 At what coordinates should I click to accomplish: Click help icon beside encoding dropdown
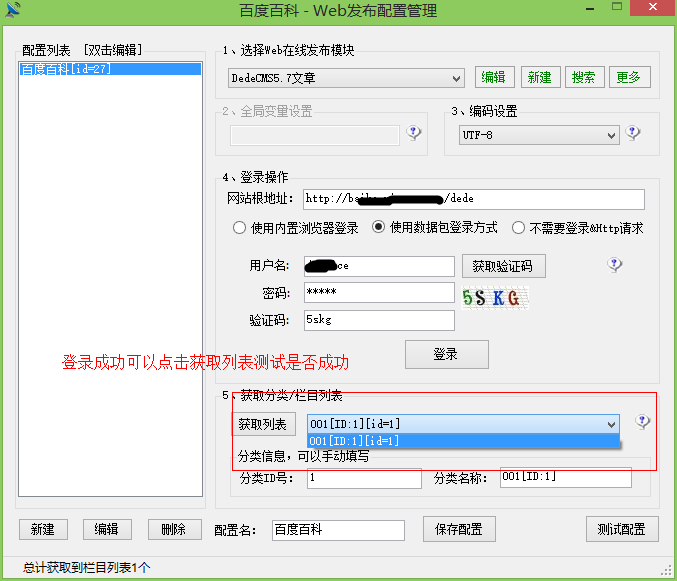pos(633,134)
